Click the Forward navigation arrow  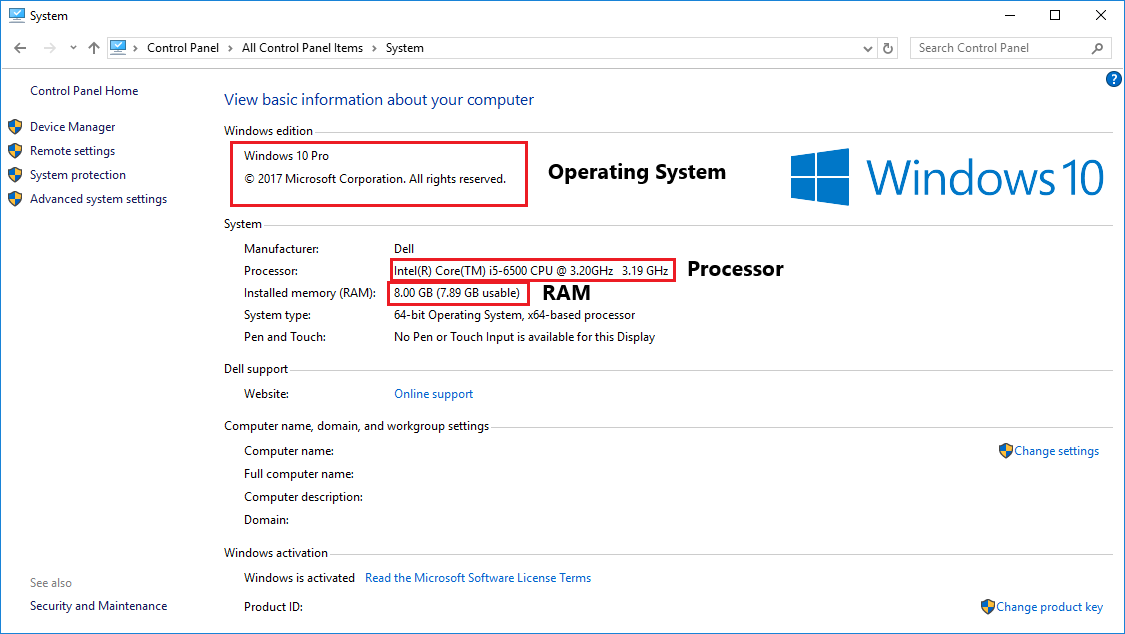point(50,48)
